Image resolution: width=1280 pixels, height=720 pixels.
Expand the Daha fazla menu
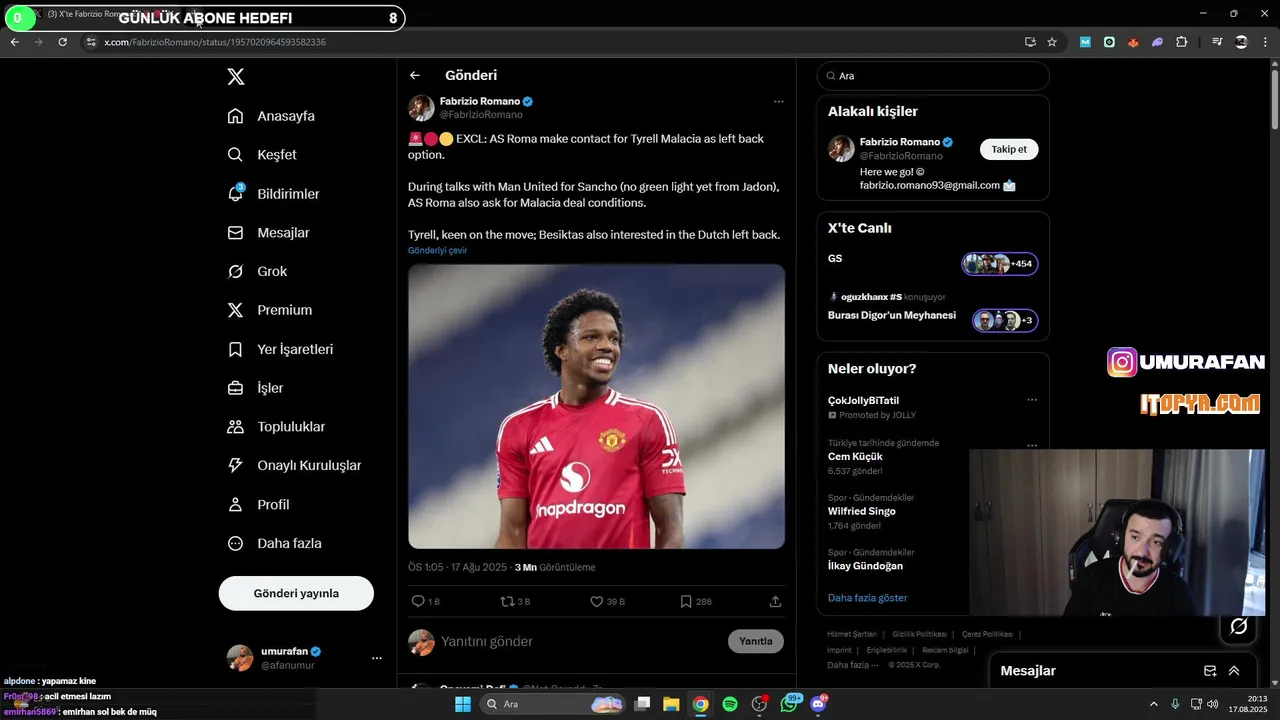pyautogui.click(x=274, y=544)
